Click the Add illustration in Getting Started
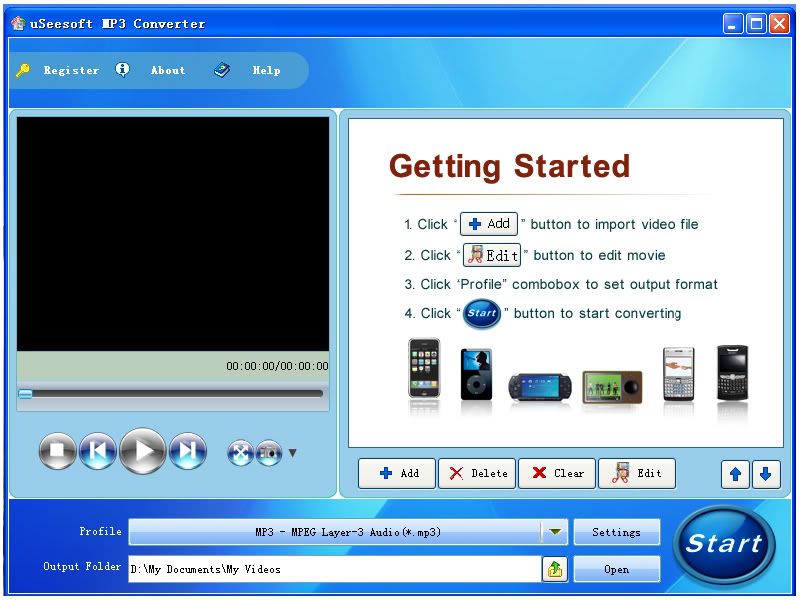The image size is (800, 600). point(489,224)
